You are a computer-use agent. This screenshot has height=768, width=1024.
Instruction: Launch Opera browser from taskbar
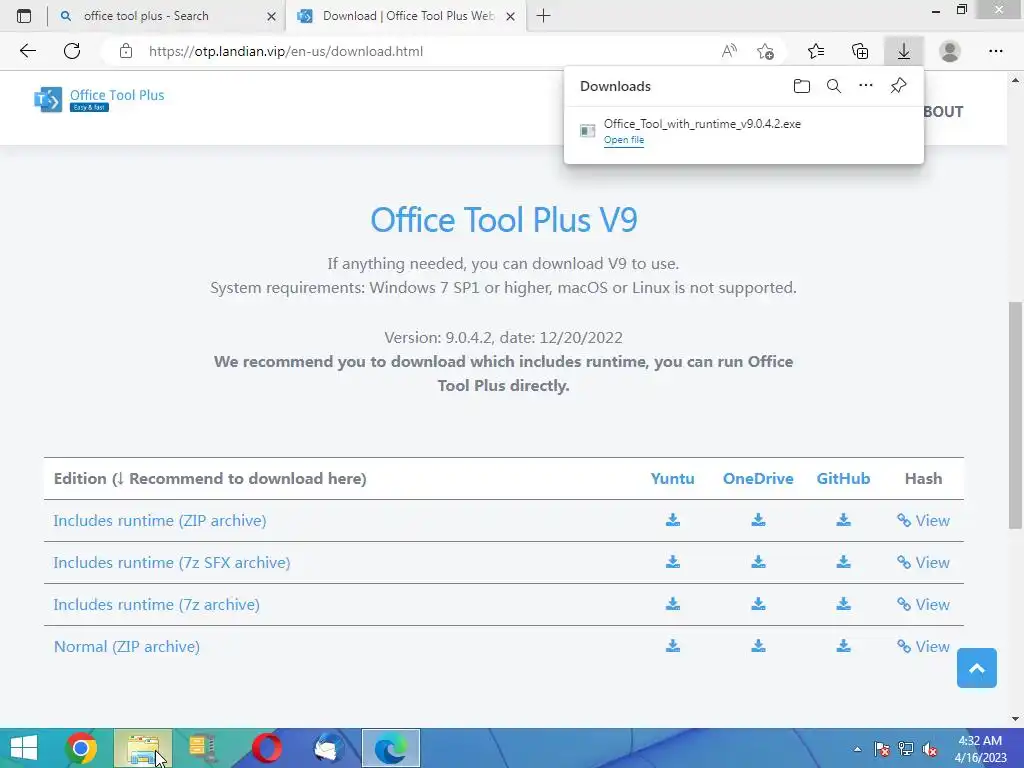tap(267, 748)
